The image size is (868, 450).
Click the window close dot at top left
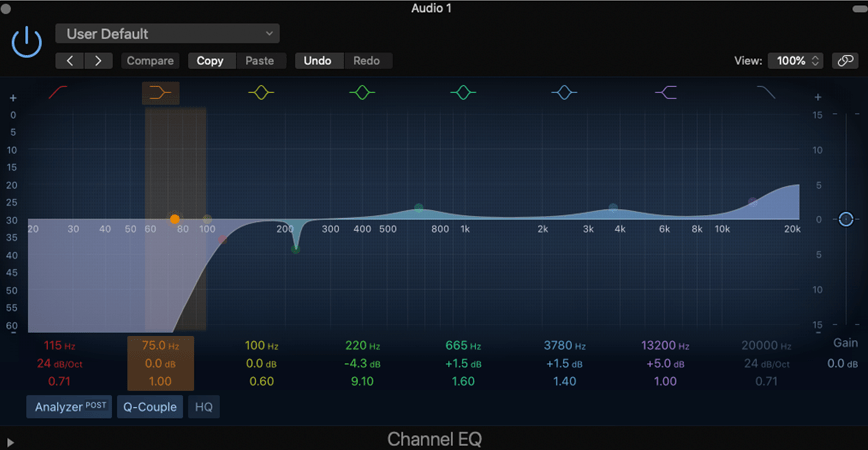[x=6, y=8]
